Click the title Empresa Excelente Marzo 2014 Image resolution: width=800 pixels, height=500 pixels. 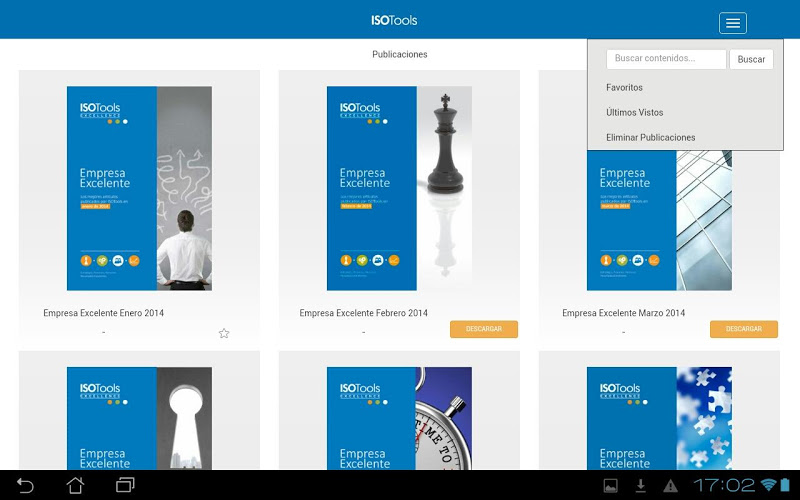(x=623, y=313)
